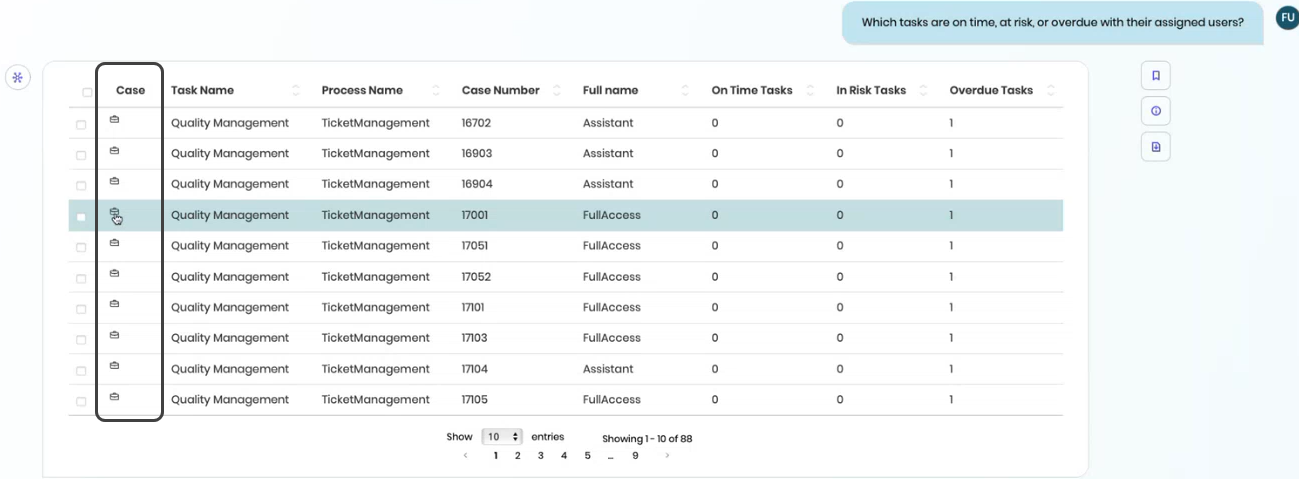1299x479 pixels.
Task: Open the entries-per-page dropdown showing 10
Action: 502,437
